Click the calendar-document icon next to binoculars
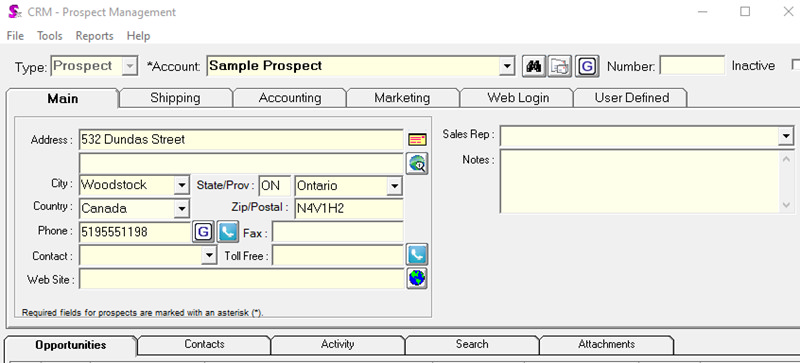 (560, 66)
